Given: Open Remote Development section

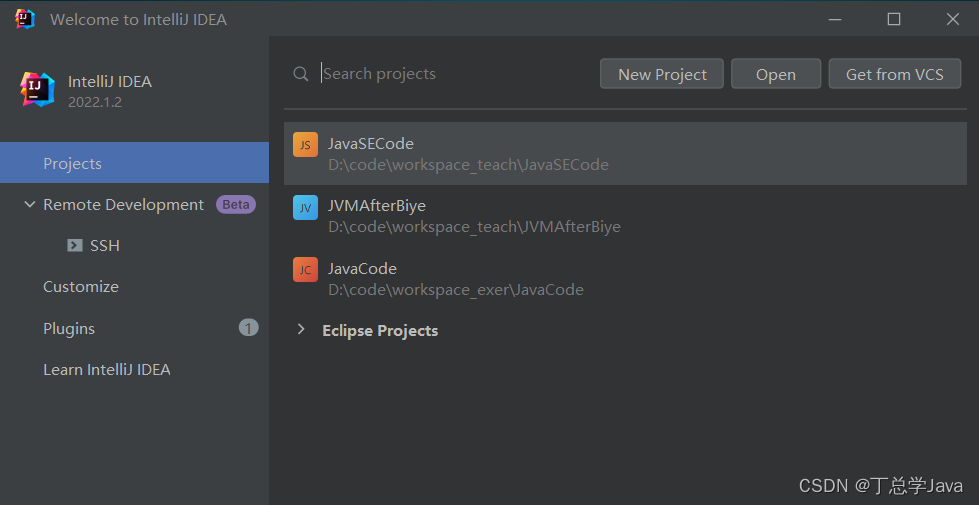Looking at the screenshot, I should coord(123,205).
